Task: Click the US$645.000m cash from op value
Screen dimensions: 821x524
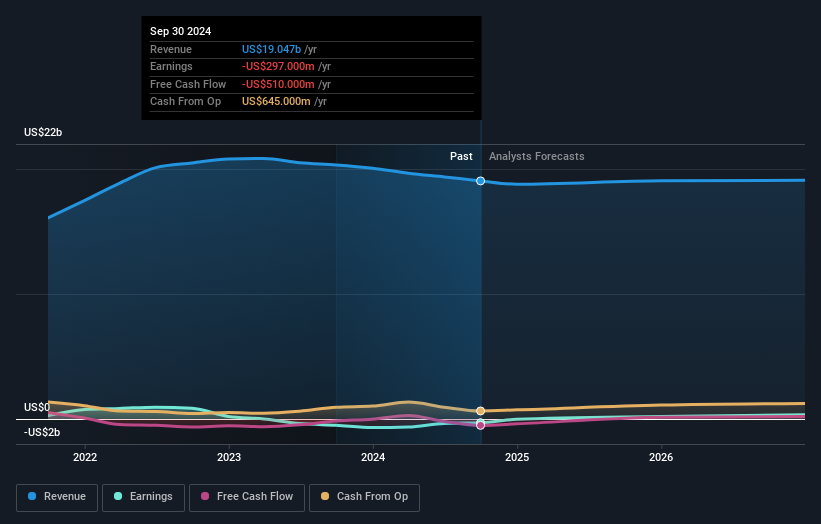Action: tap(276, 102)
